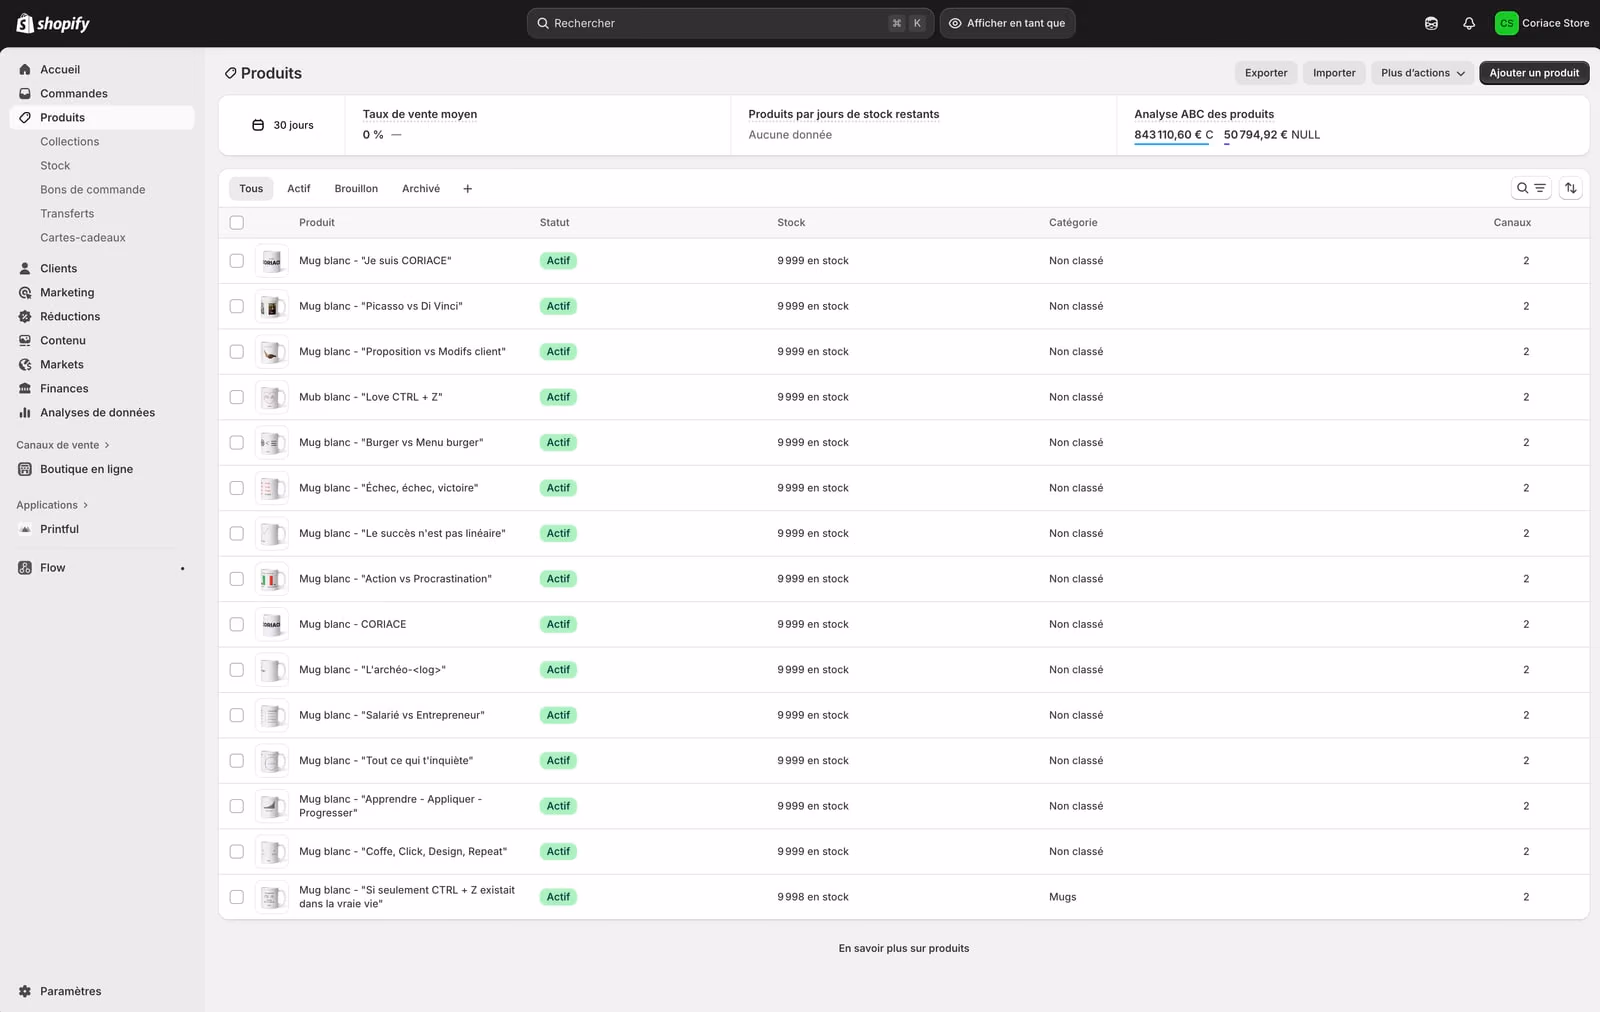Click the Commandes inbox icon
This screenshot has width=1600, height=1012.
[x=25, y=93]
